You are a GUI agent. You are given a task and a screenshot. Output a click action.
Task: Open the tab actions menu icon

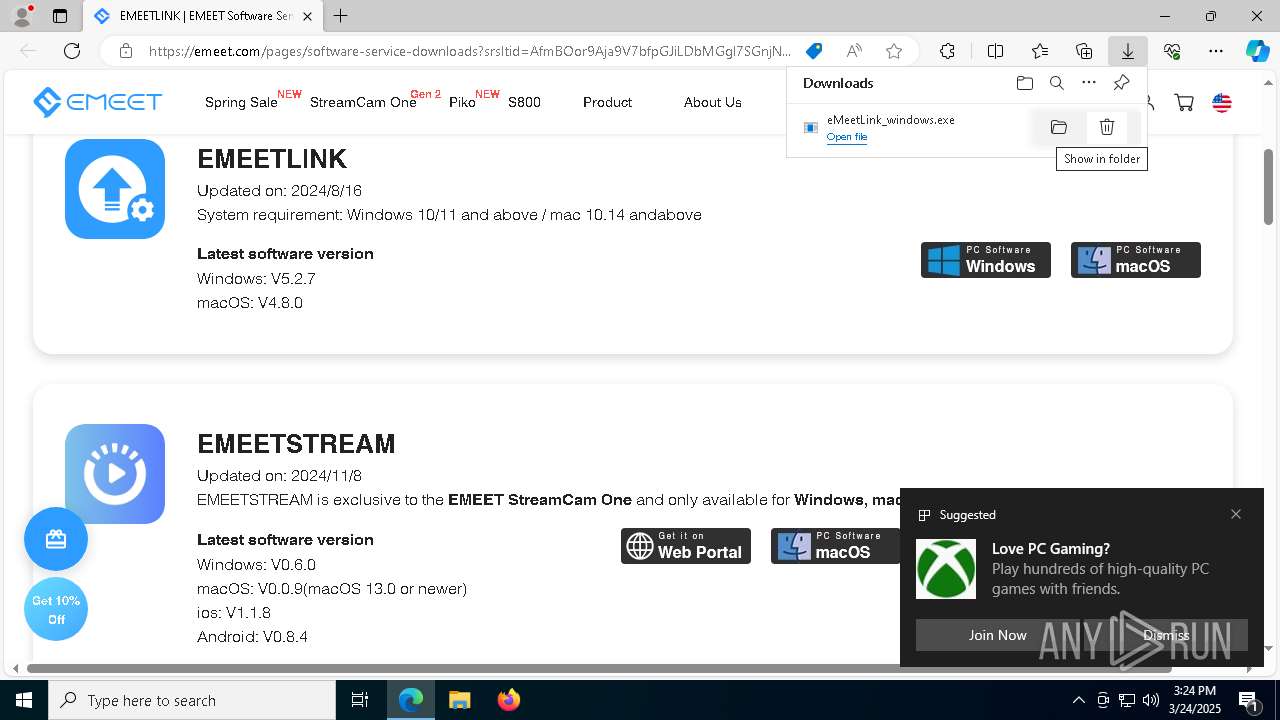pyautogui.click(x=60, y=16)
